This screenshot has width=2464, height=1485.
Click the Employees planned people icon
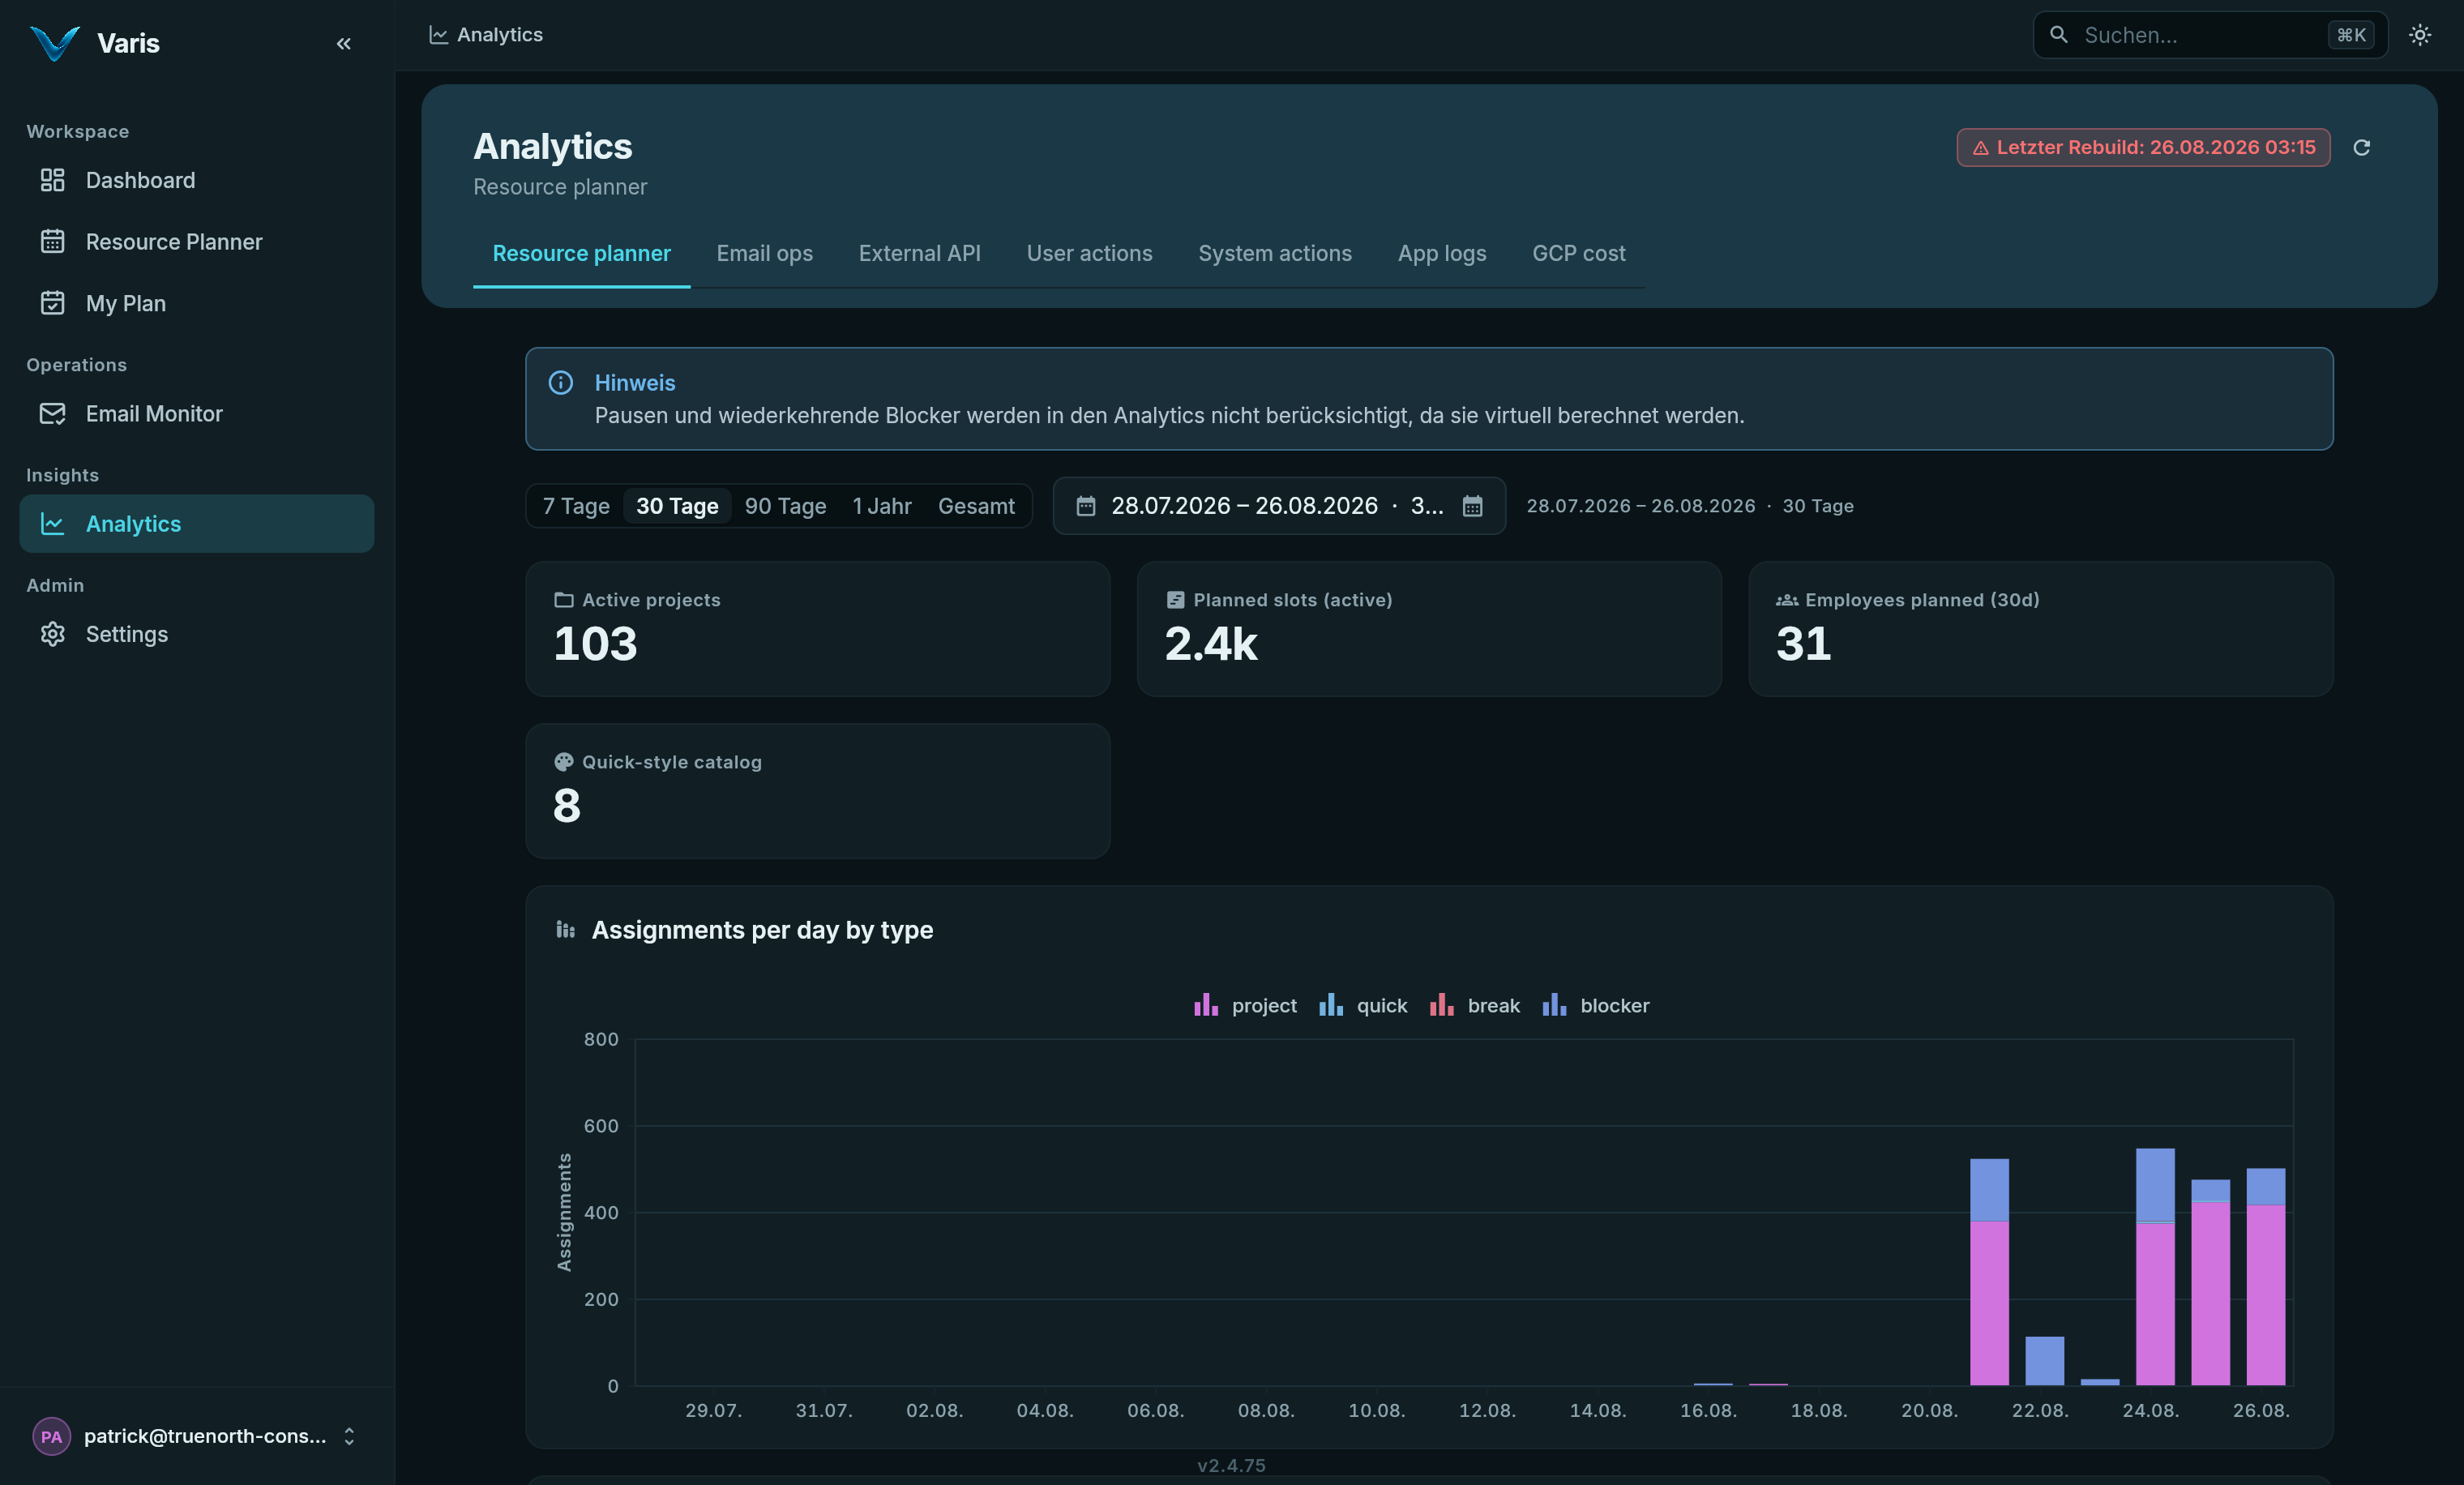[1786, 600]
